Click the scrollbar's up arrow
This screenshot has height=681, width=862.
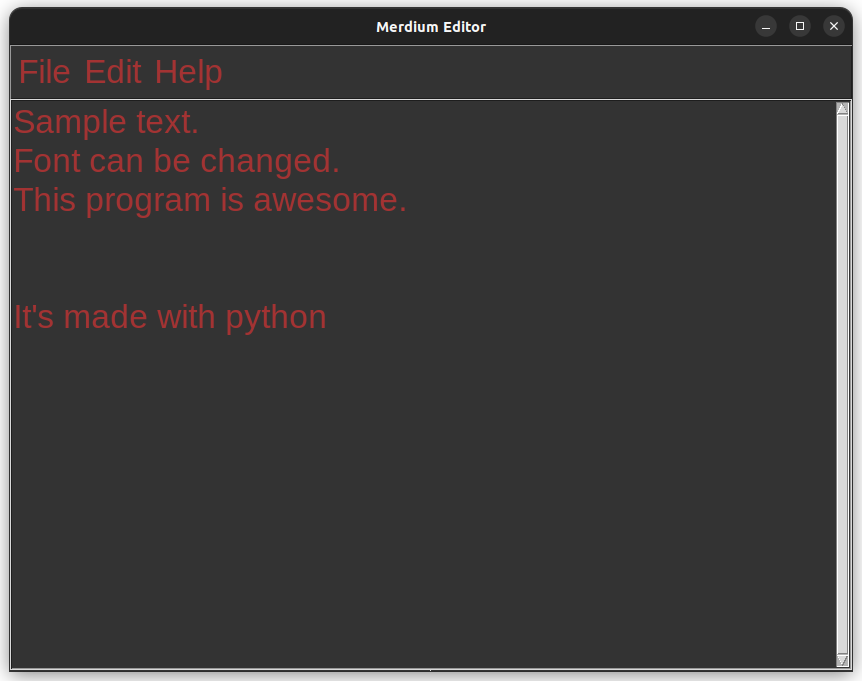pos(842,109)
